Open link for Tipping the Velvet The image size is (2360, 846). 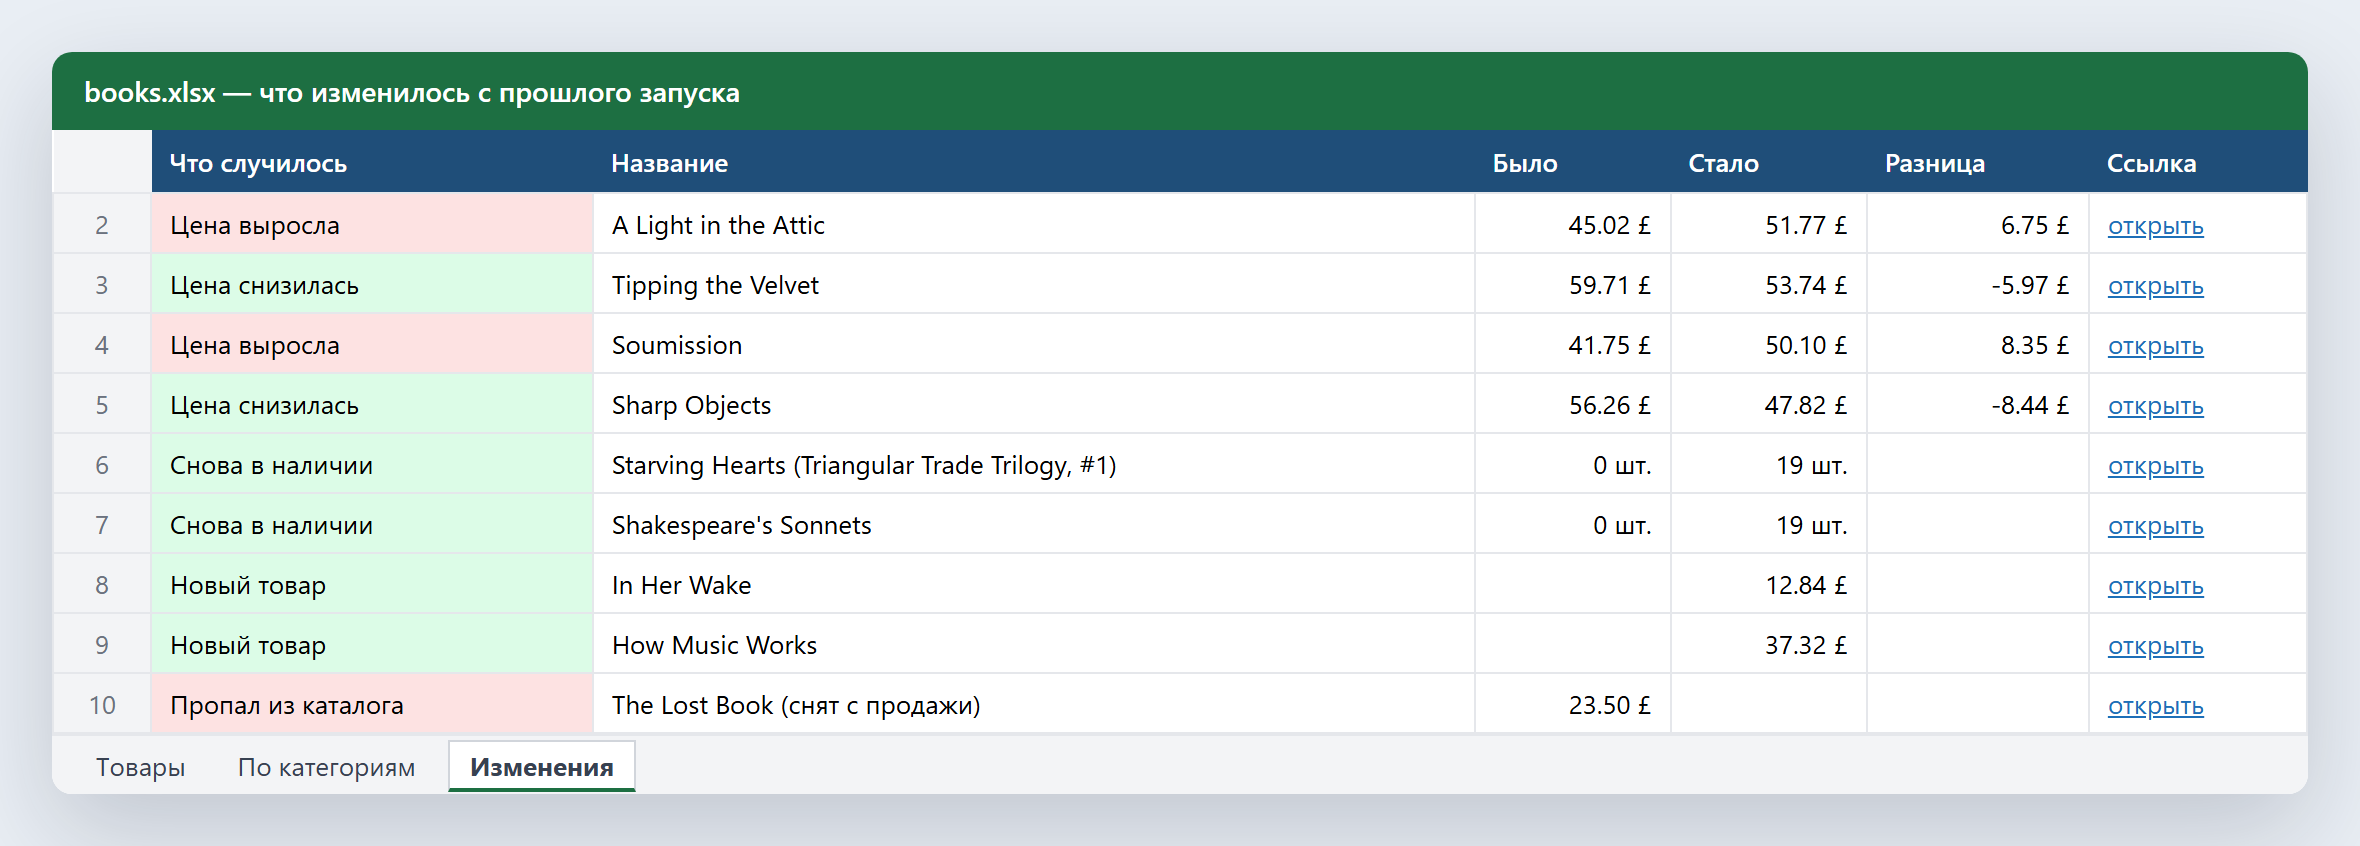[2155, 286]
